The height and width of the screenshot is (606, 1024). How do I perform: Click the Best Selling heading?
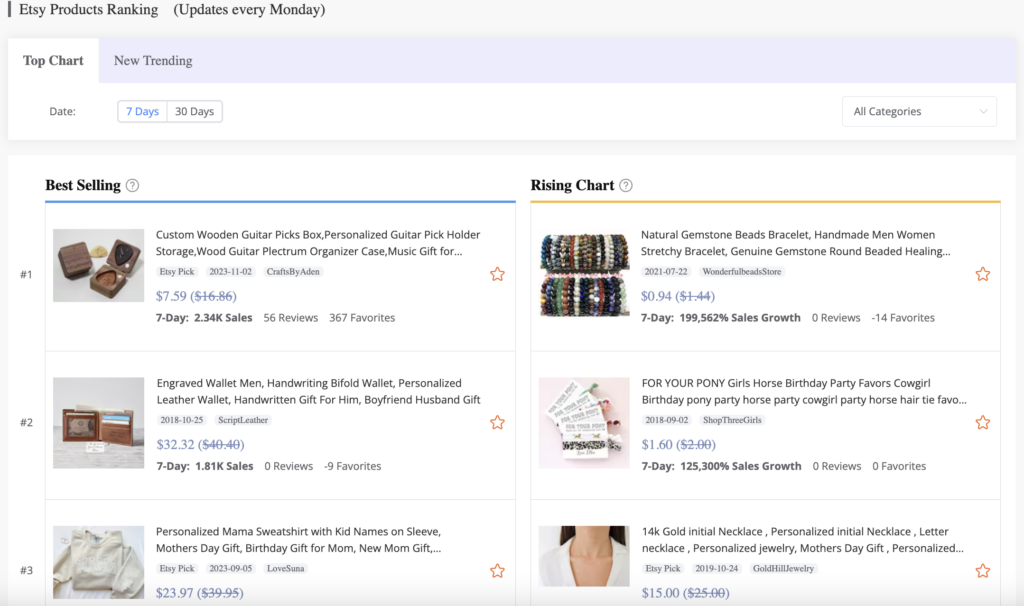(83, 185)
